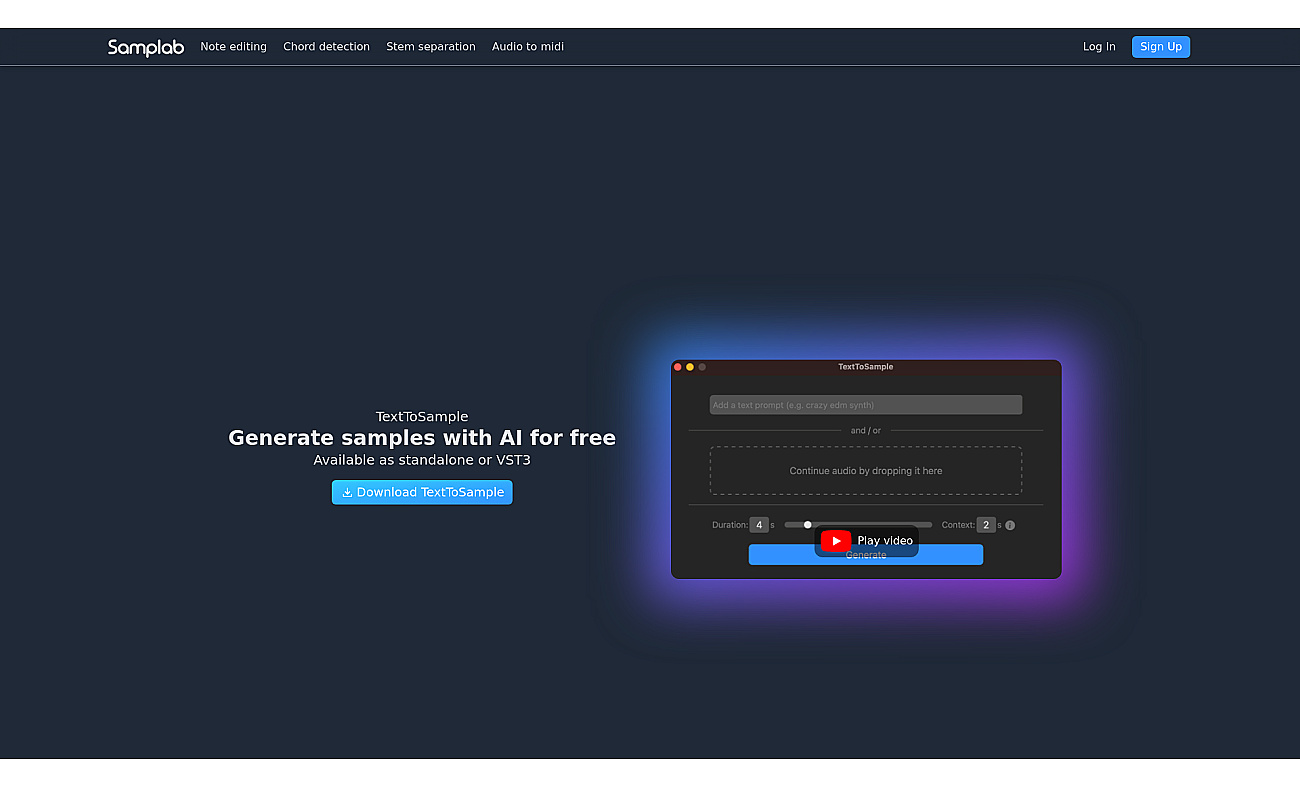Click the Log In link
The image size is (1300, 788).
coord(1099,47)
